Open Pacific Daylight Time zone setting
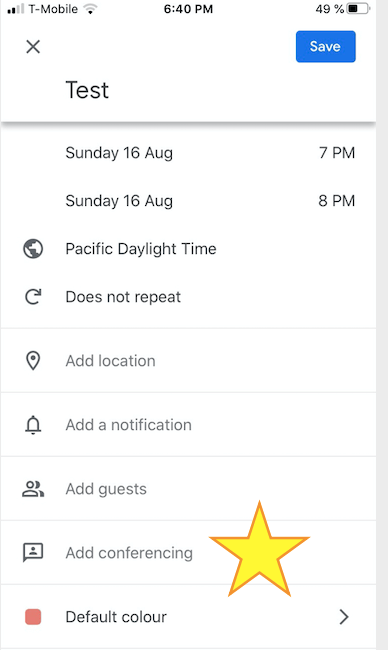The width and height of the screenshot is (388, 650). [x=141, y=249]
